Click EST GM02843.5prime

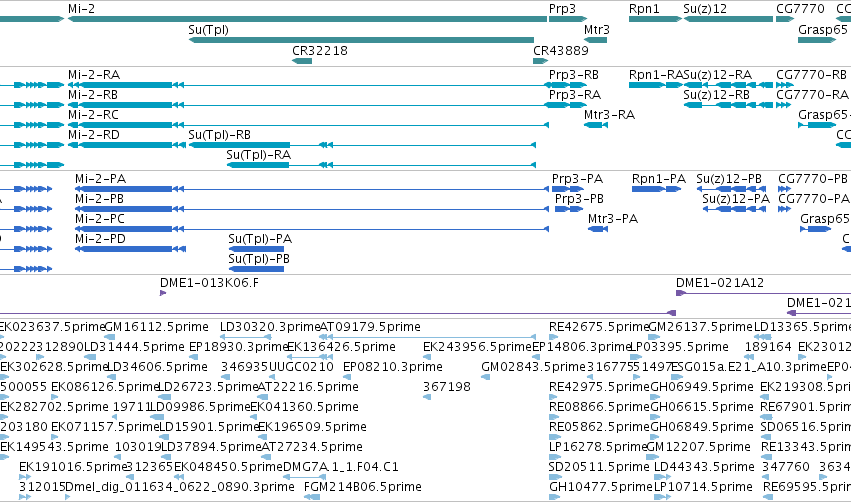pos(485,378)
